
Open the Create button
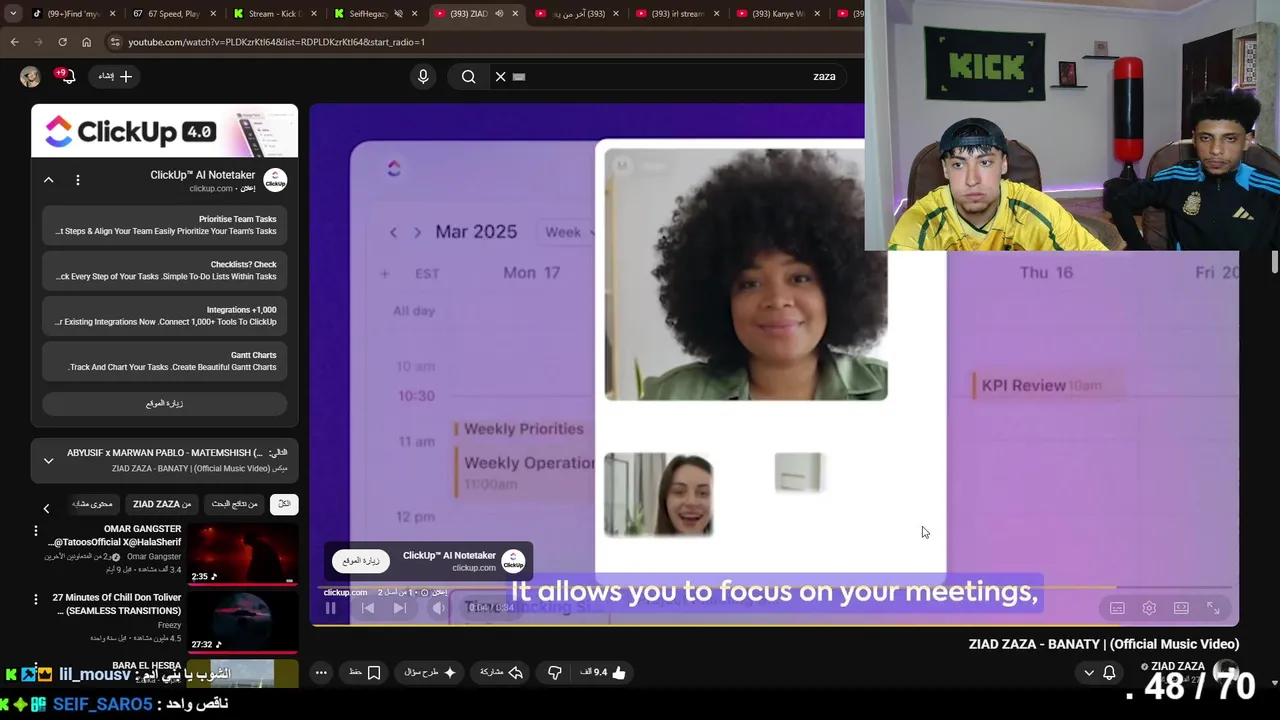pos(115,76)
